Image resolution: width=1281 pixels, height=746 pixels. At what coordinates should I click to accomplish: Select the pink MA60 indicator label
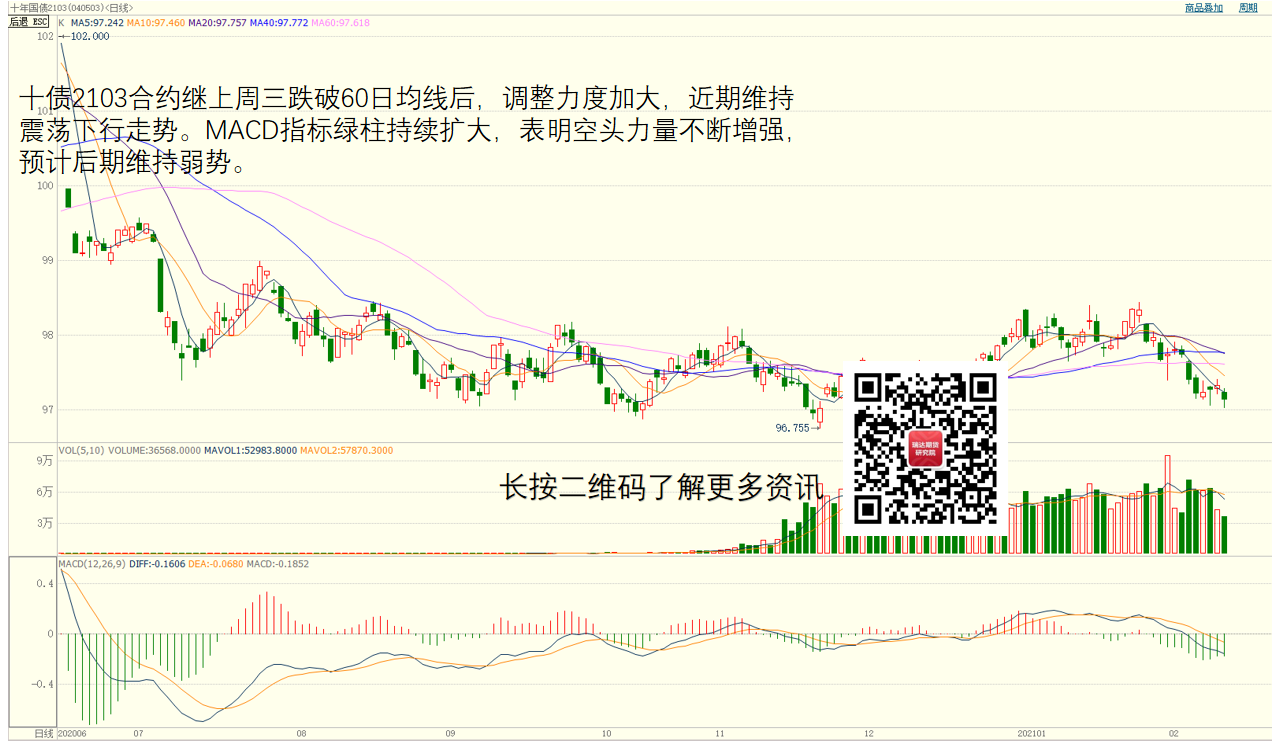[341, 22]
